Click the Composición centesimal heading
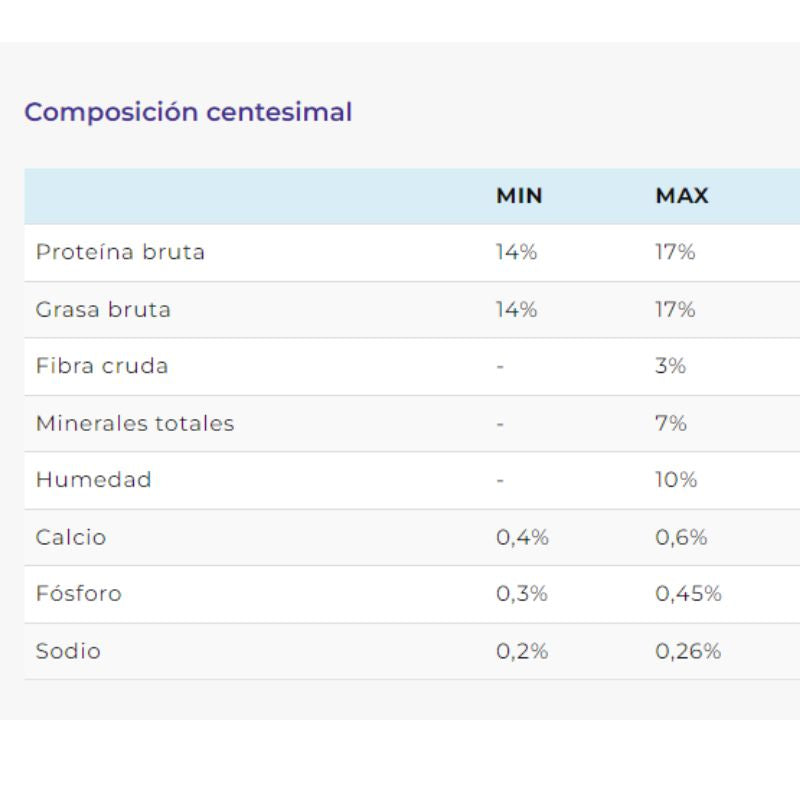 (188, 112)
